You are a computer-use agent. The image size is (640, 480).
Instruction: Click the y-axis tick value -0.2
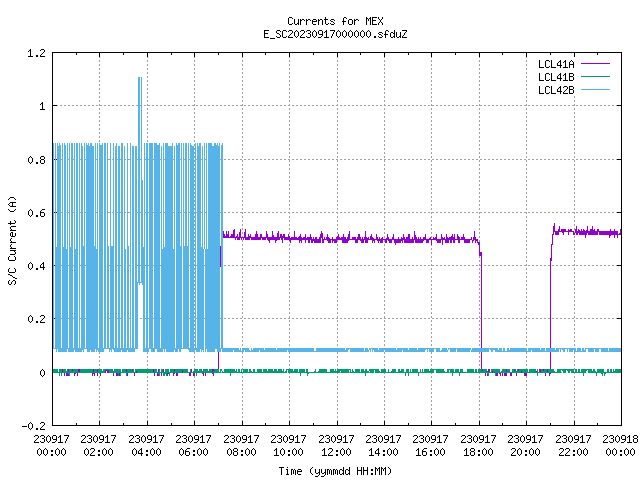[33, 426]
